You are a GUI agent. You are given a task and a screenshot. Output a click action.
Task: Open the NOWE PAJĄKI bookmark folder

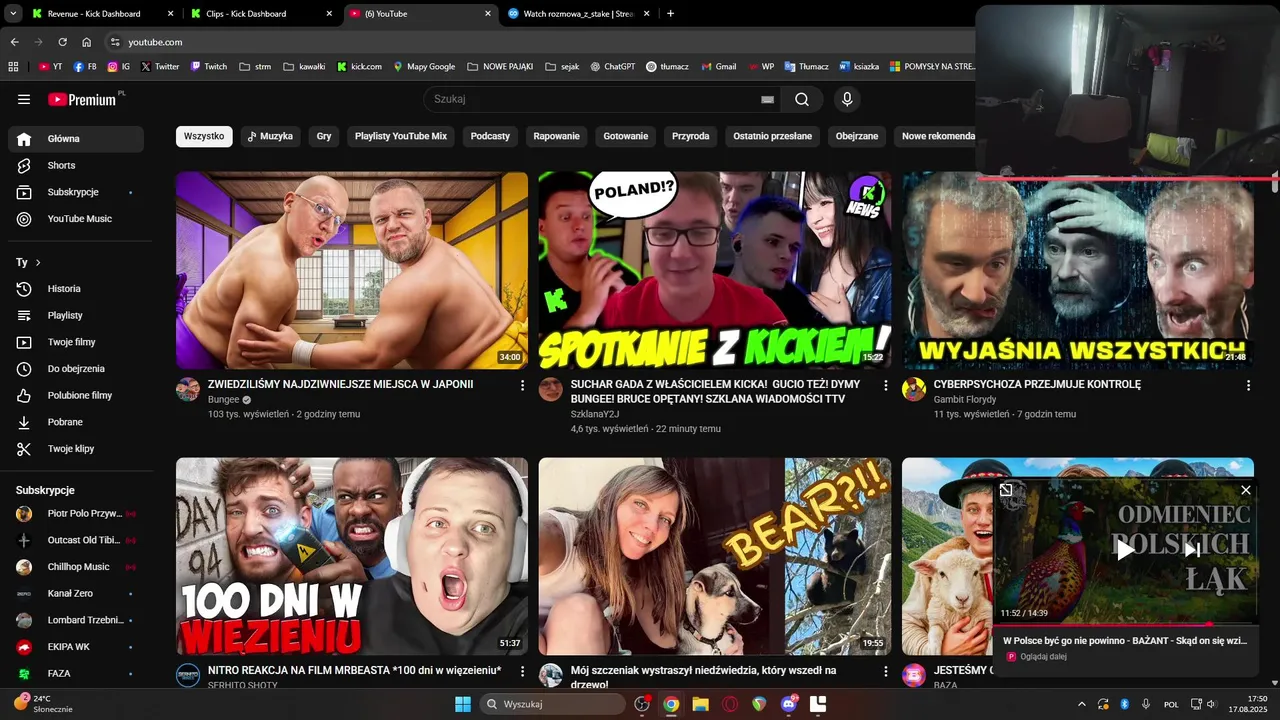point(502,67)
